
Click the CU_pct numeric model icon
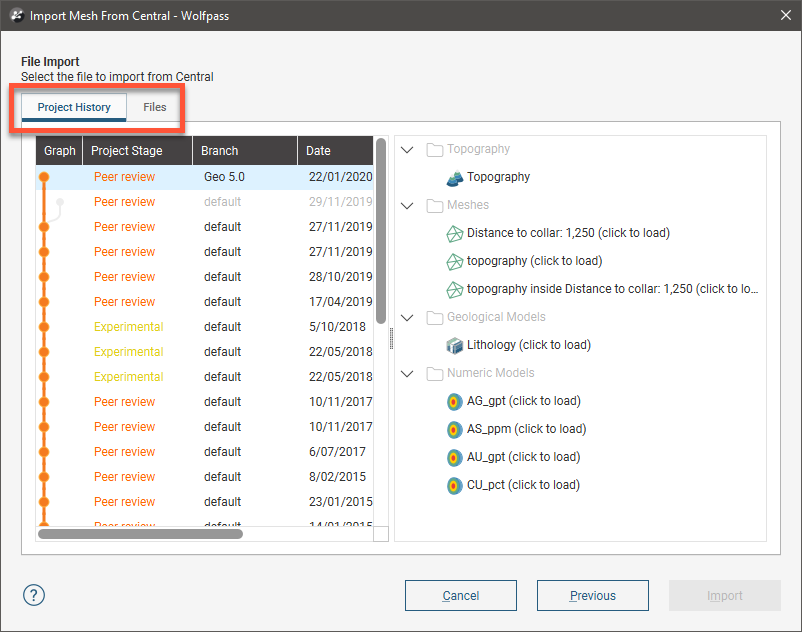[455, 485]
